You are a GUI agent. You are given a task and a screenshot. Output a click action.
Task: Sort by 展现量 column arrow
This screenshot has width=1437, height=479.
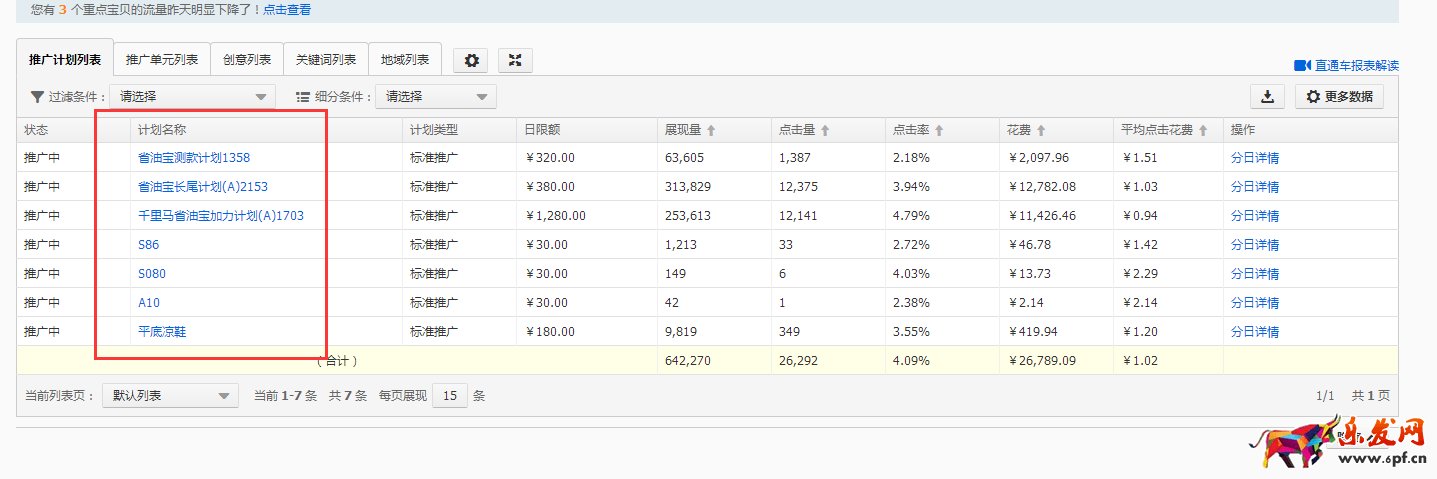[711, 131]
